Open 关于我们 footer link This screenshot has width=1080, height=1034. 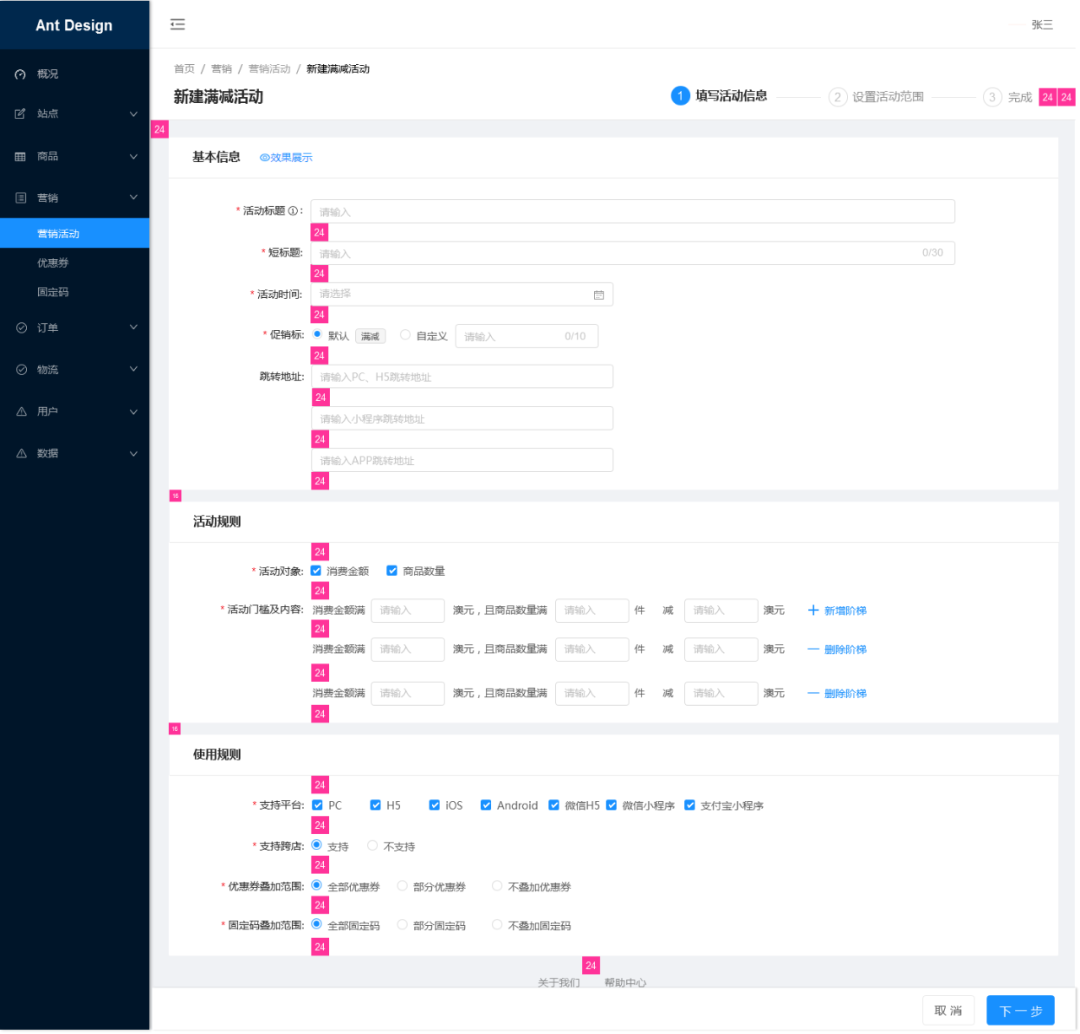[x=559, y=983]
